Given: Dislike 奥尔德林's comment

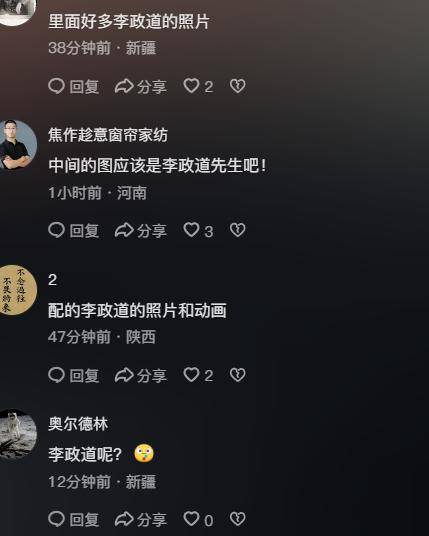Looking at the screenshot, I should [x=238, y=519].
